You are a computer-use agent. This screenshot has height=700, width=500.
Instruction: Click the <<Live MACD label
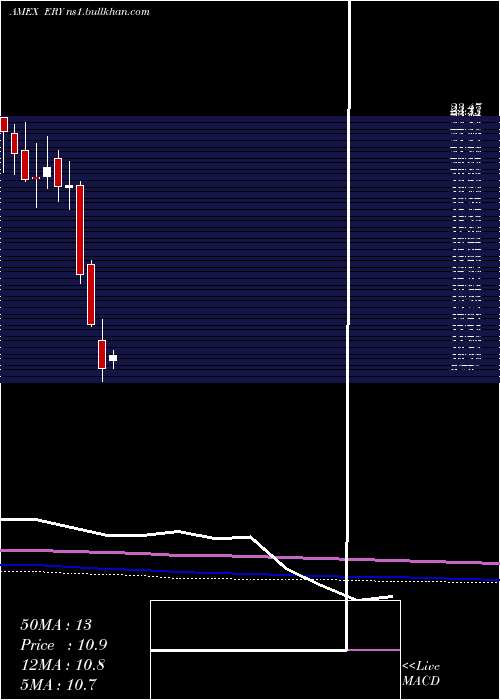click(421, 673)
